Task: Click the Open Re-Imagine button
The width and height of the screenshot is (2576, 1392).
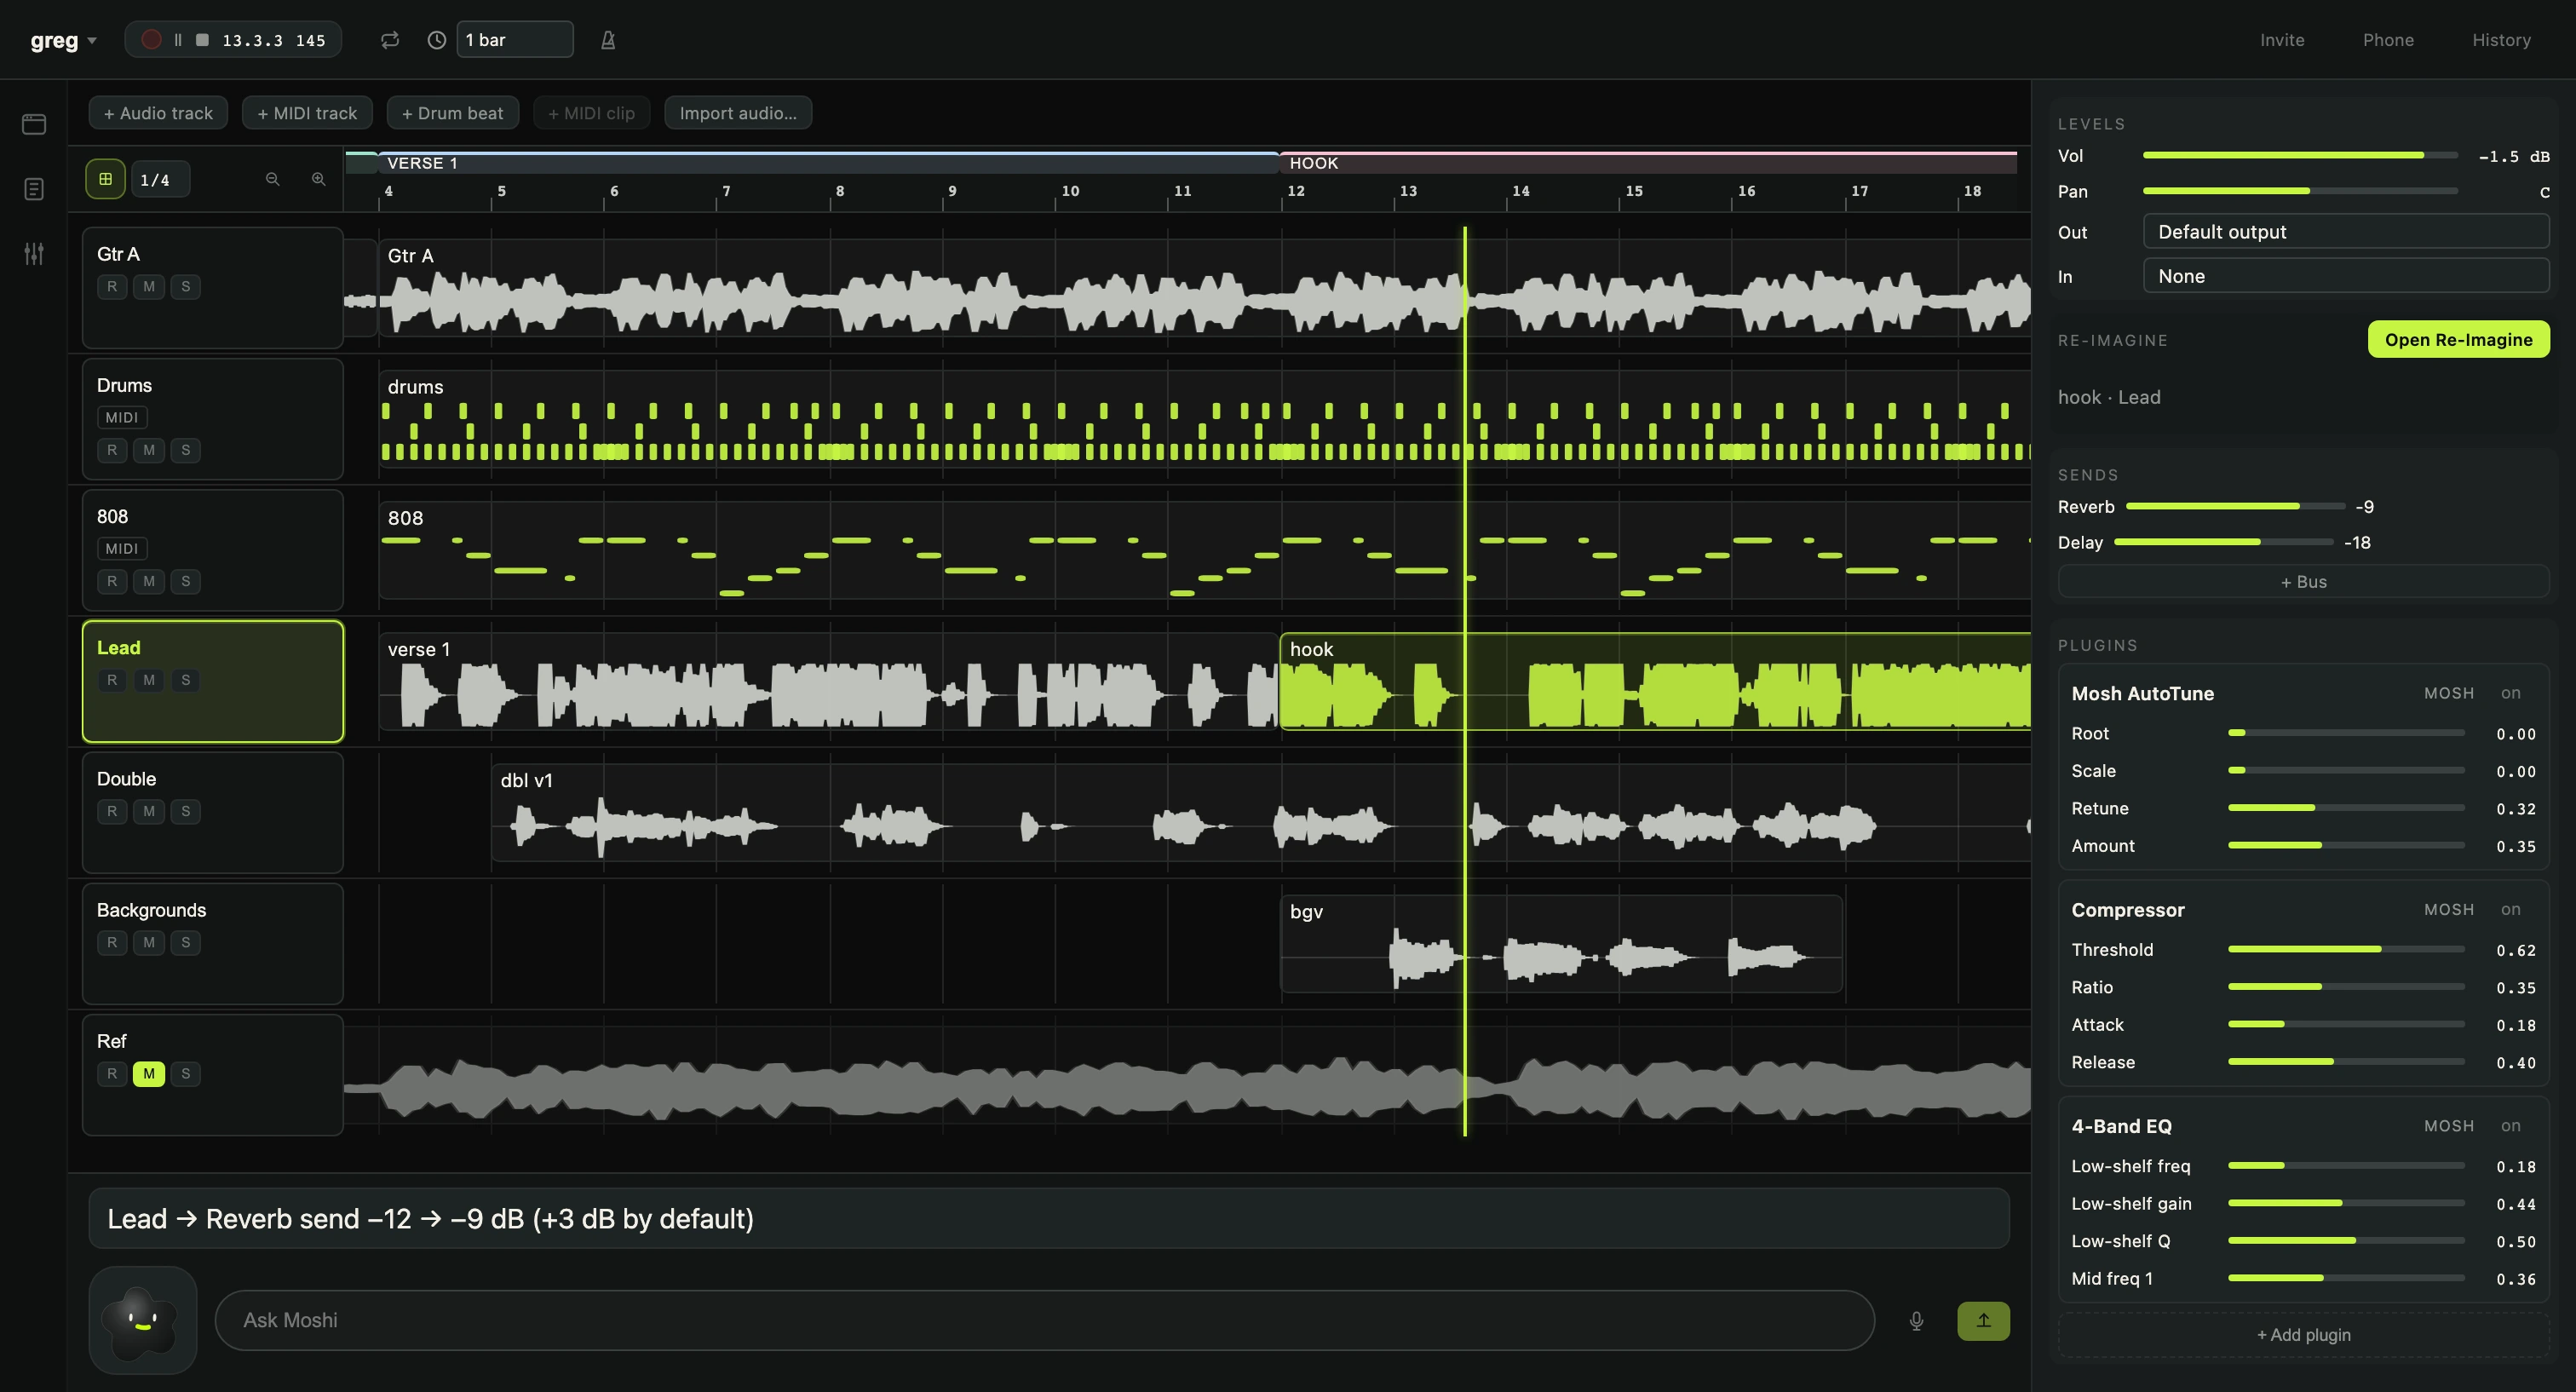Action: click(x=2458, y=340)
